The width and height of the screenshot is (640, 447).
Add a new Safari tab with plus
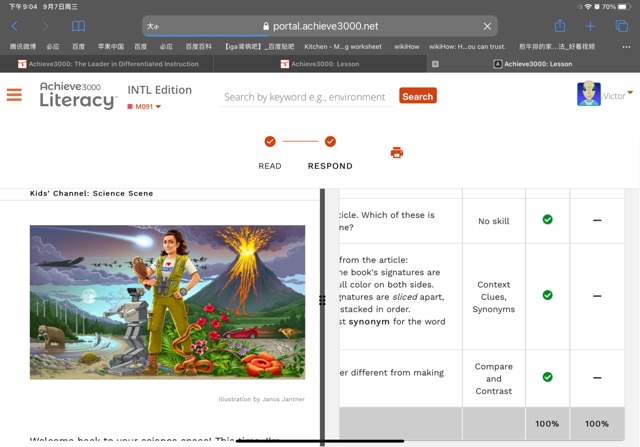590,26
